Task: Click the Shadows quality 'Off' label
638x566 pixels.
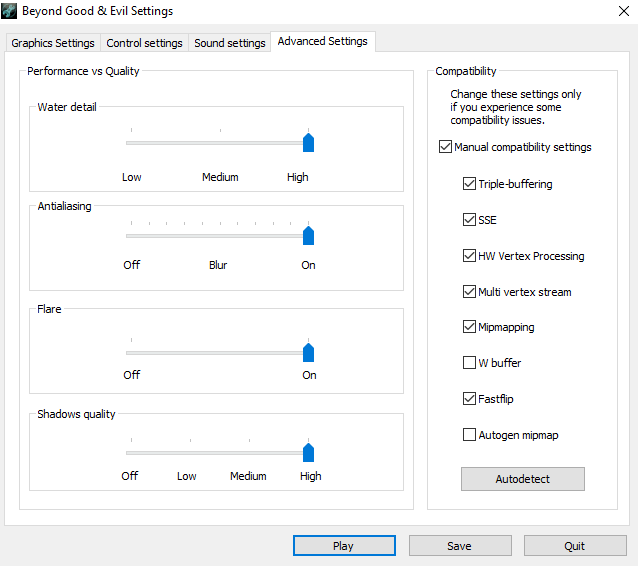Action: [x=130, y=476]
